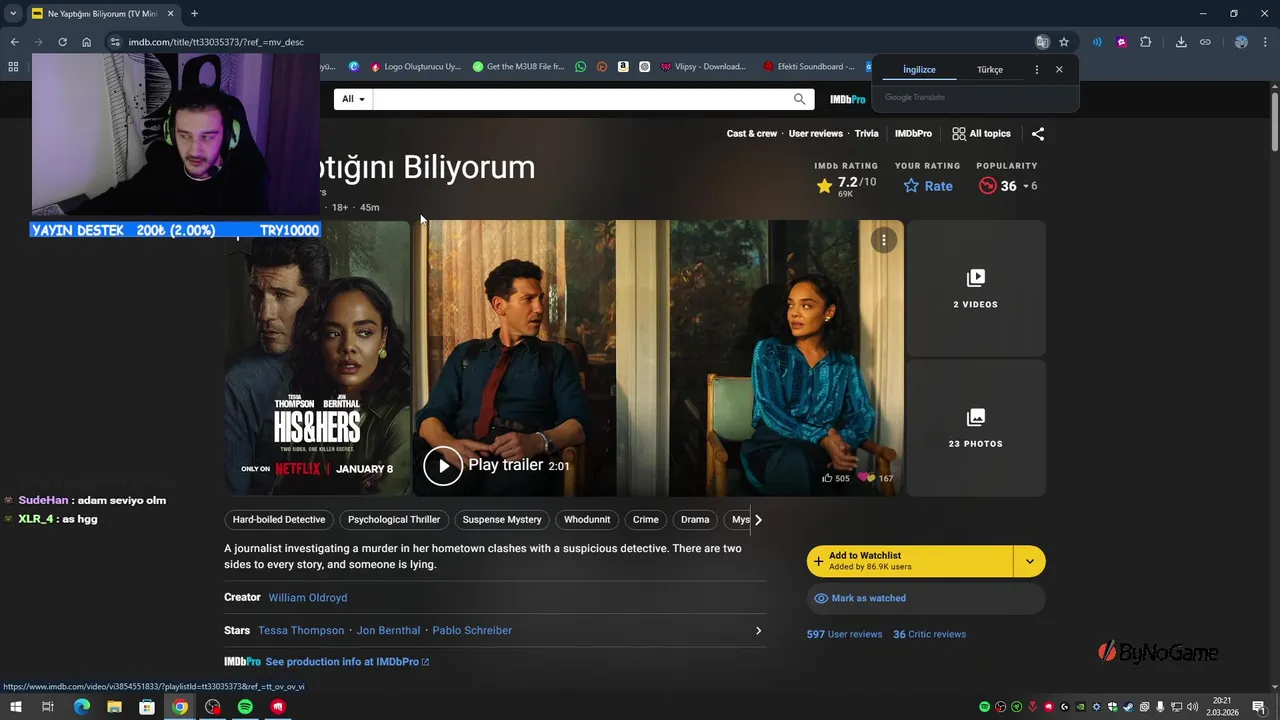Open Tessa Thompson's page
The width and height of the screenshot is (1280, 720).
tap(301, 630)
